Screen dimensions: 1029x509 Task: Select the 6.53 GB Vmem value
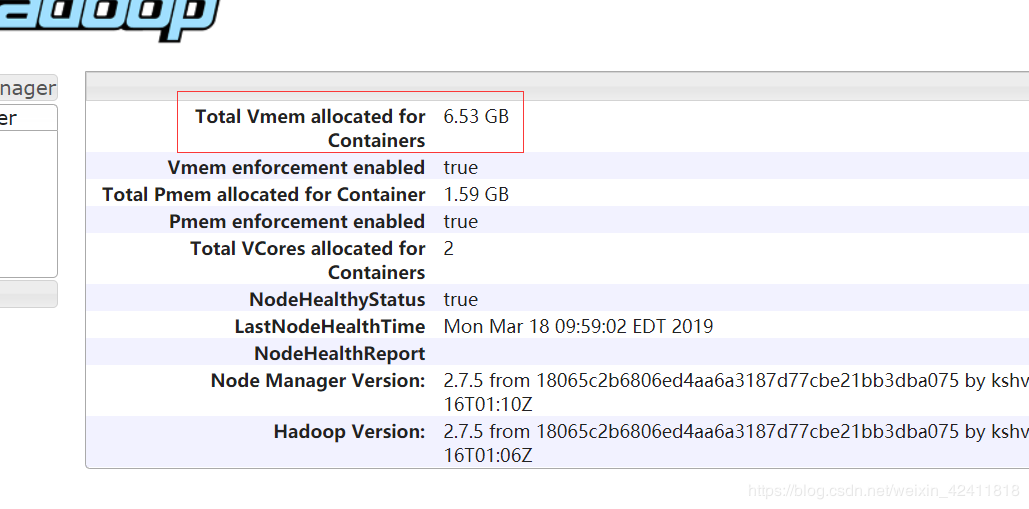pyautogui.click(x=476, y=117)
